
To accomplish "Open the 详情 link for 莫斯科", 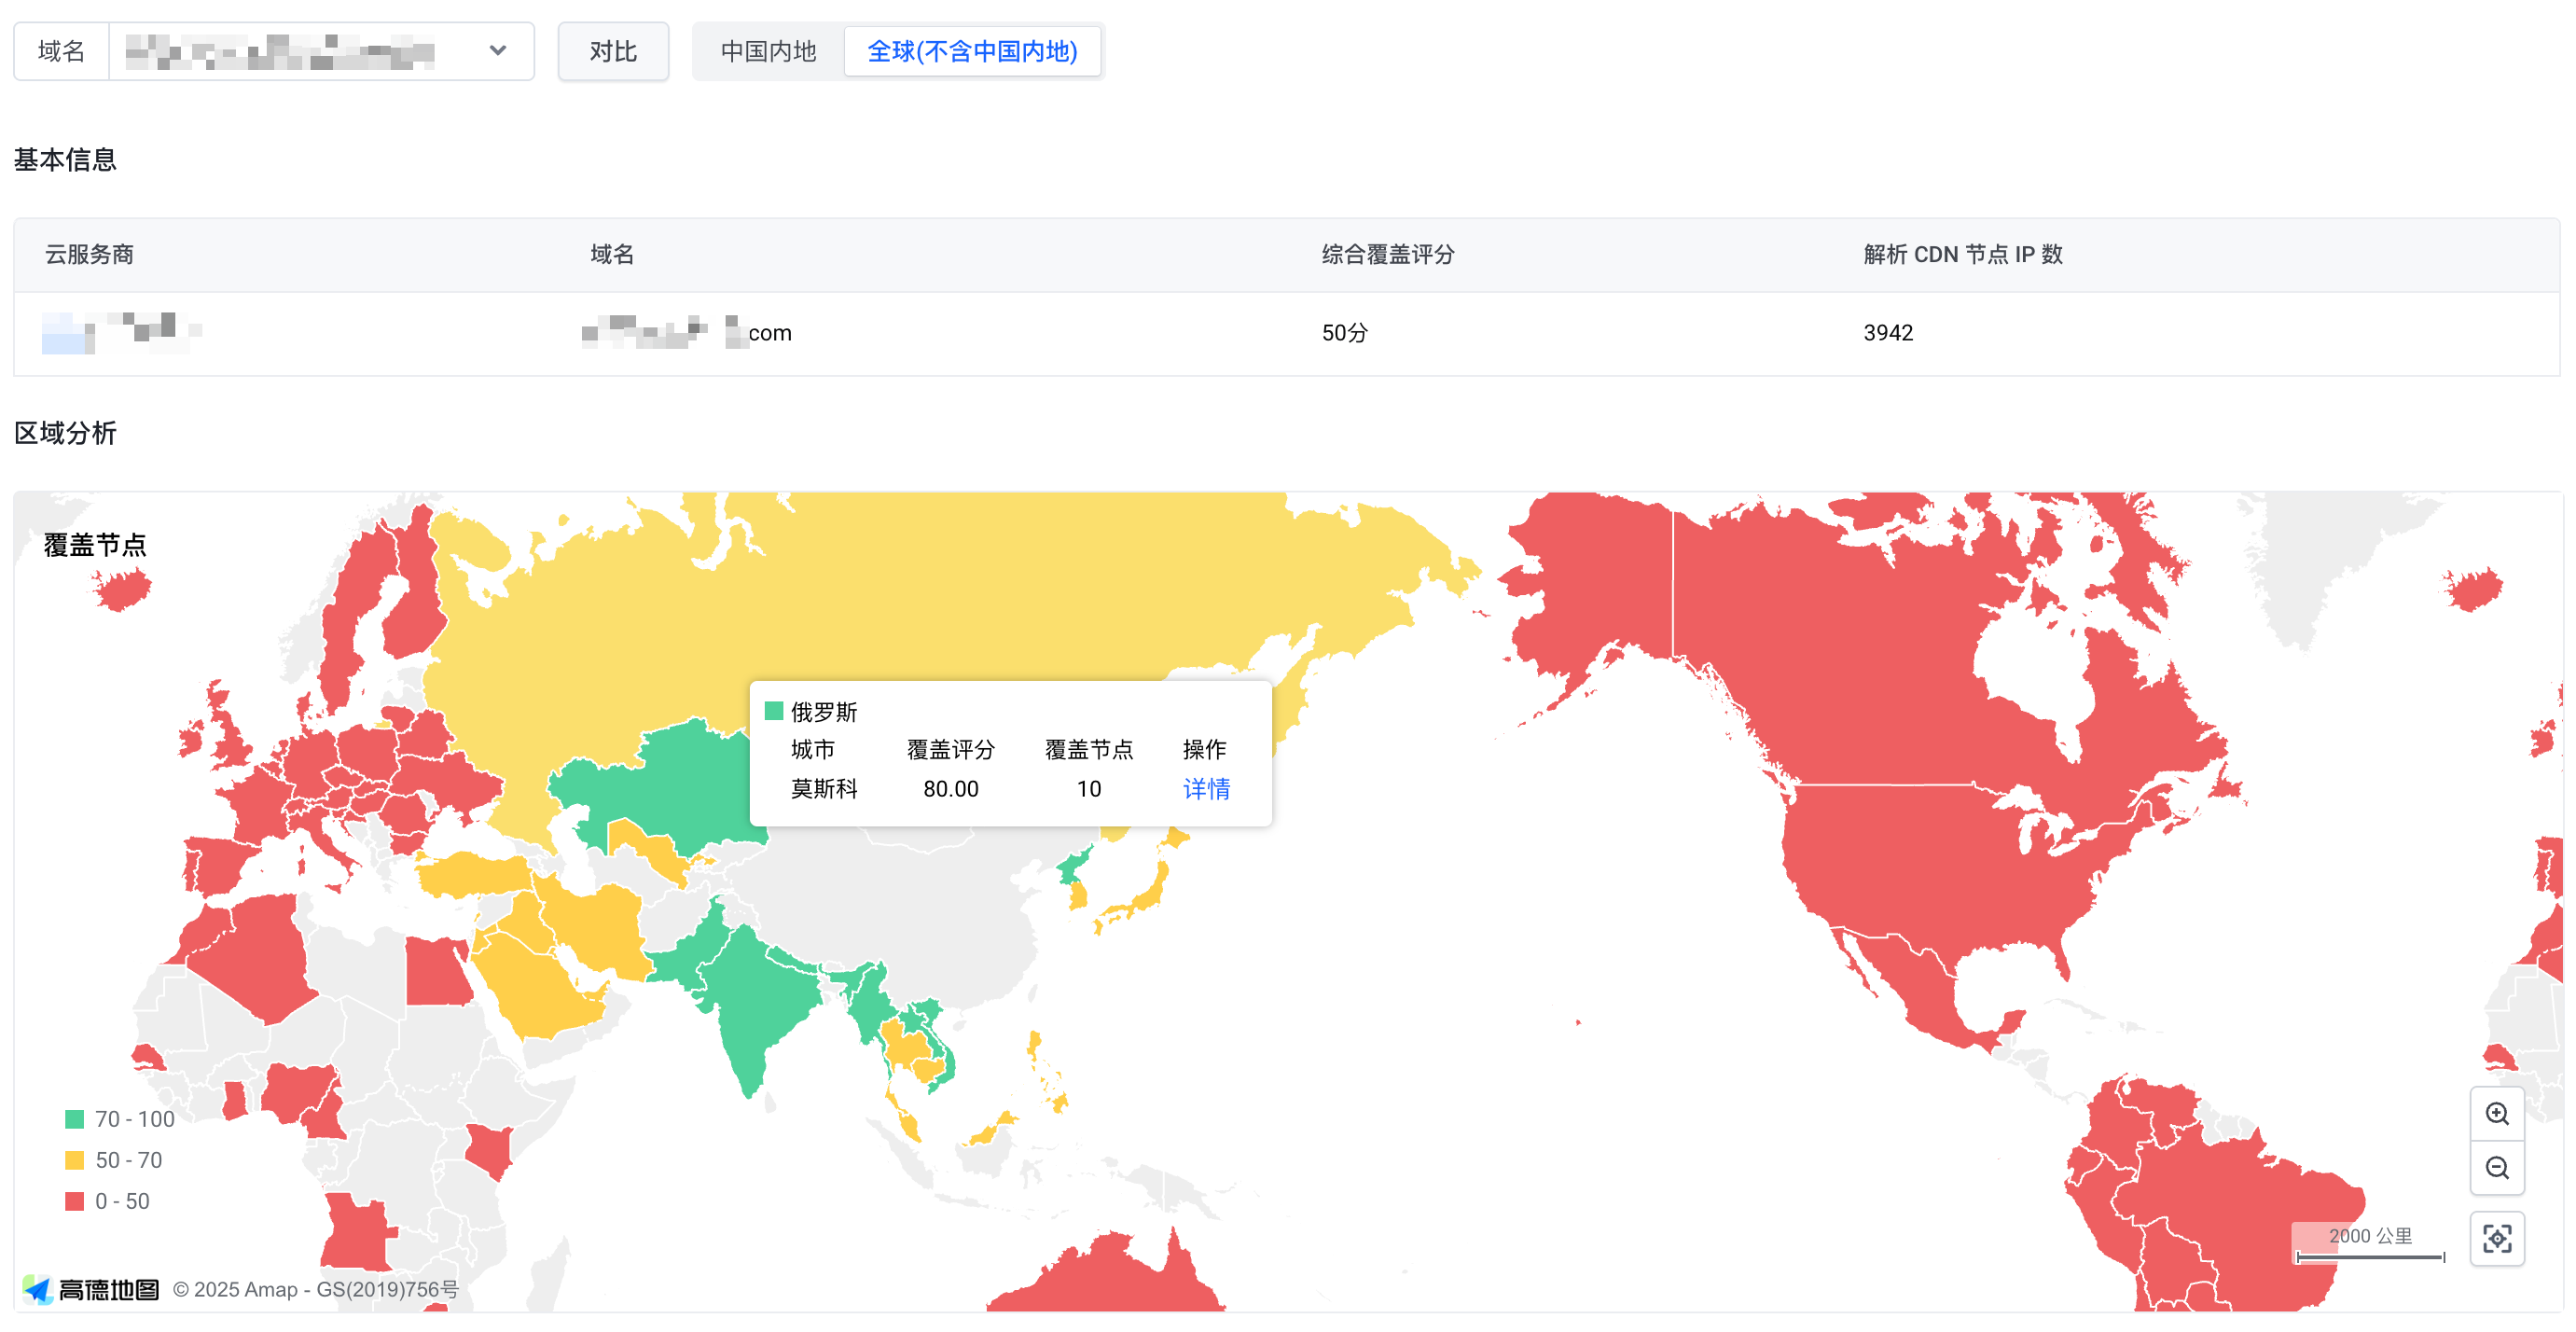I will click(1205, 789).
